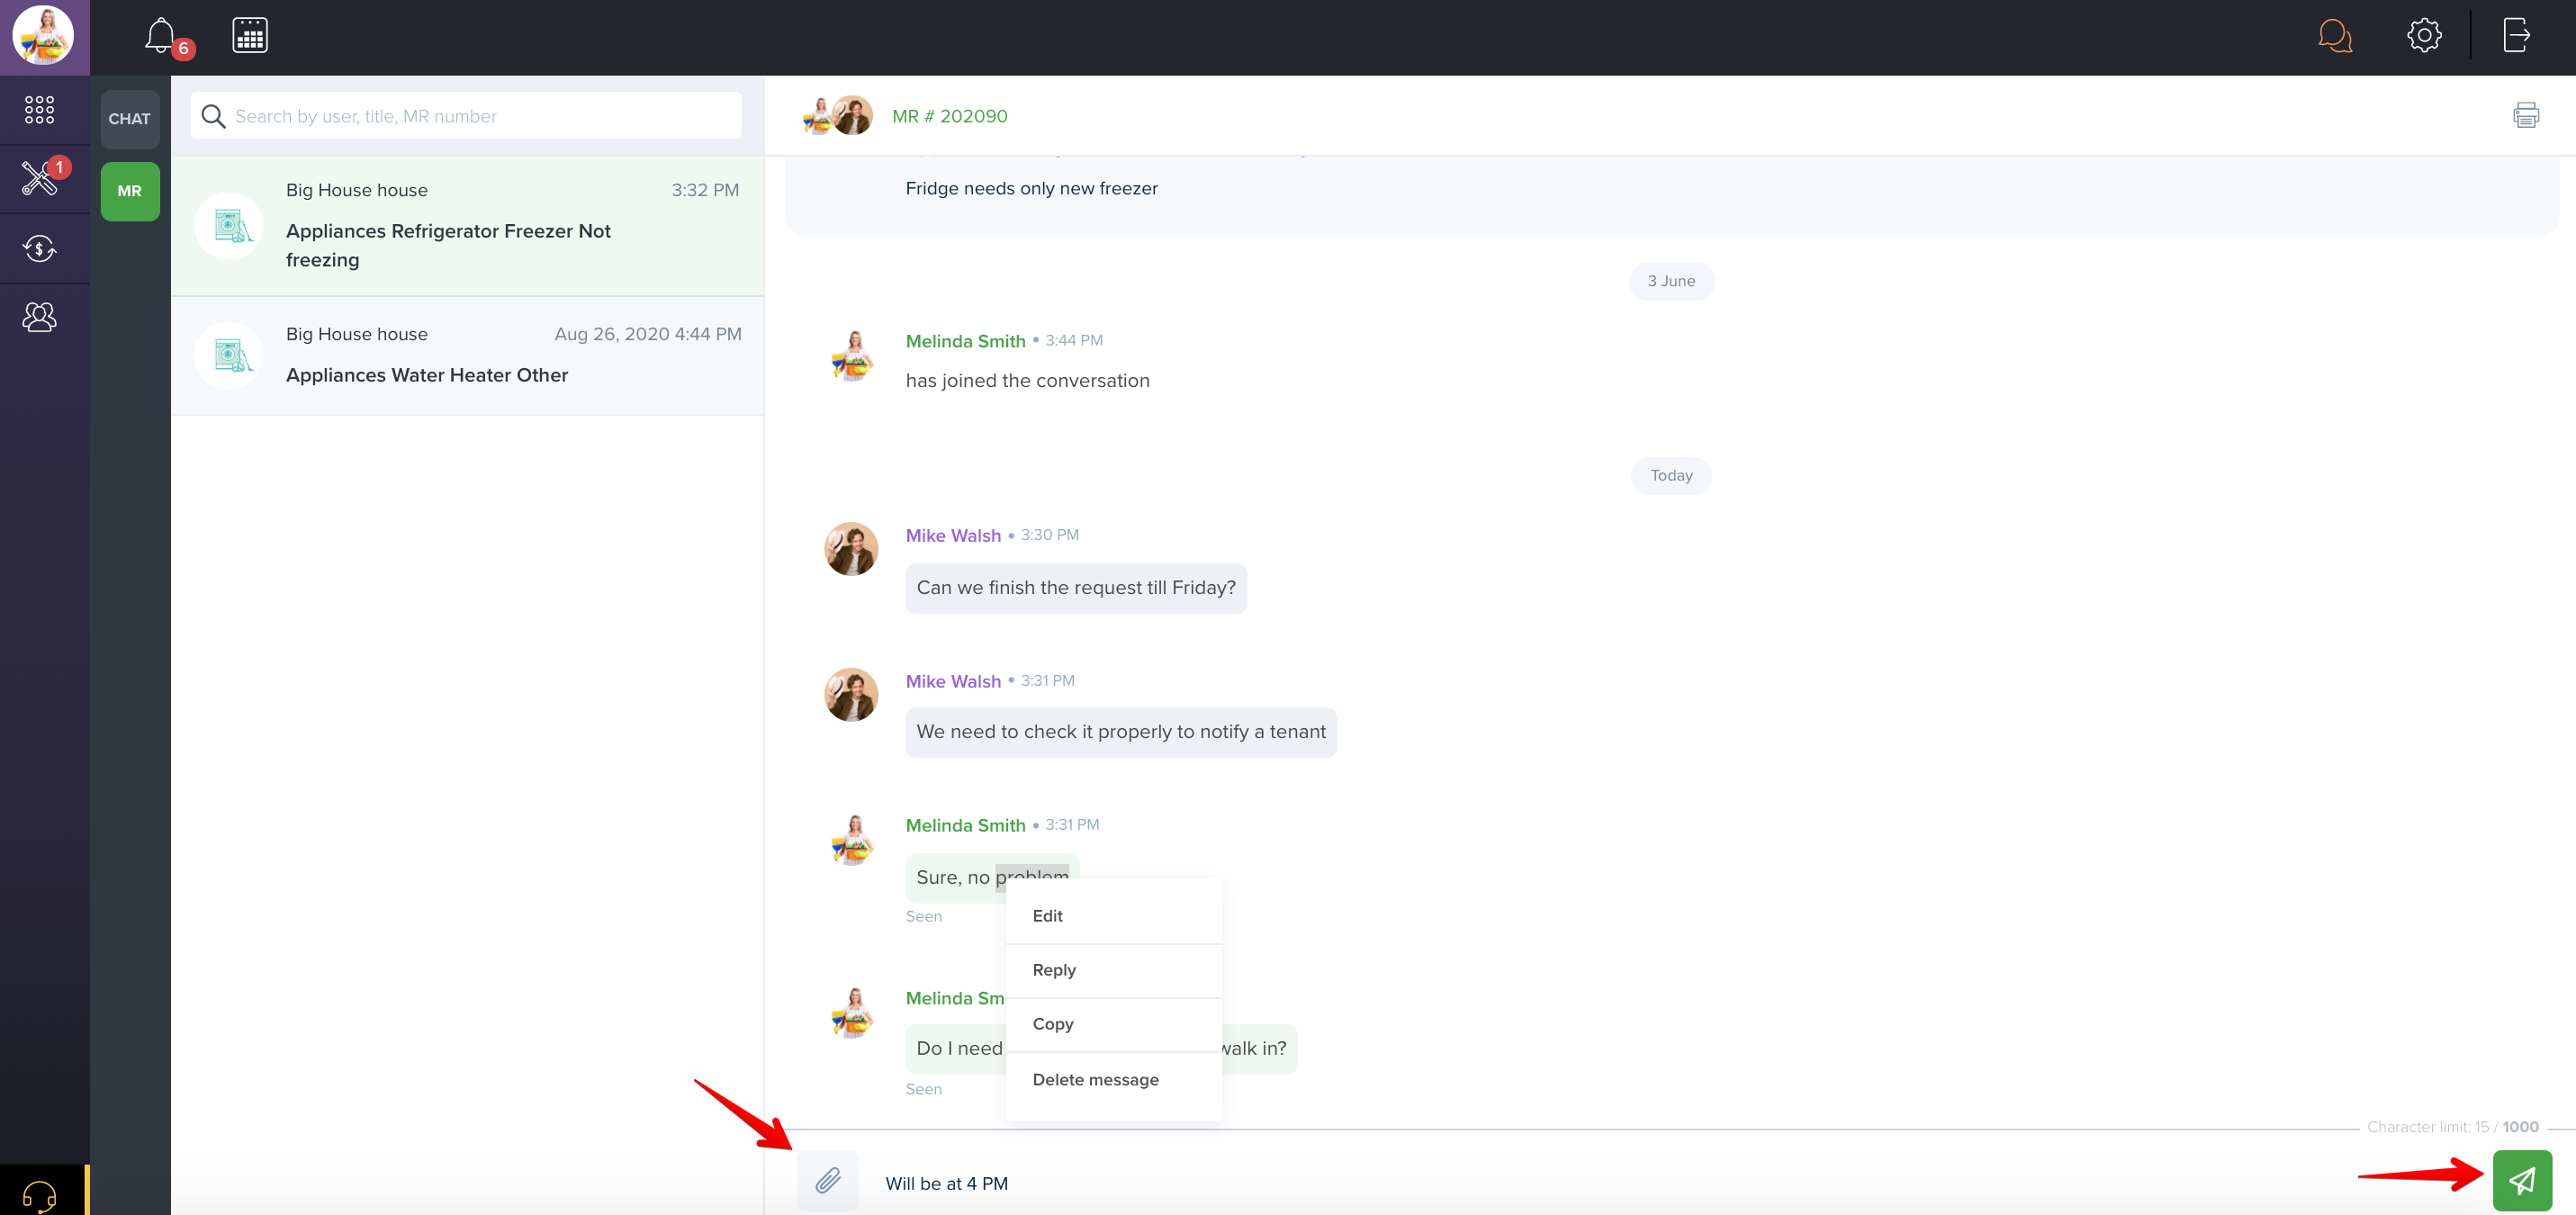Open settings gear icon
The image size is (2576, 1215).
click(x=2424, y=36)
